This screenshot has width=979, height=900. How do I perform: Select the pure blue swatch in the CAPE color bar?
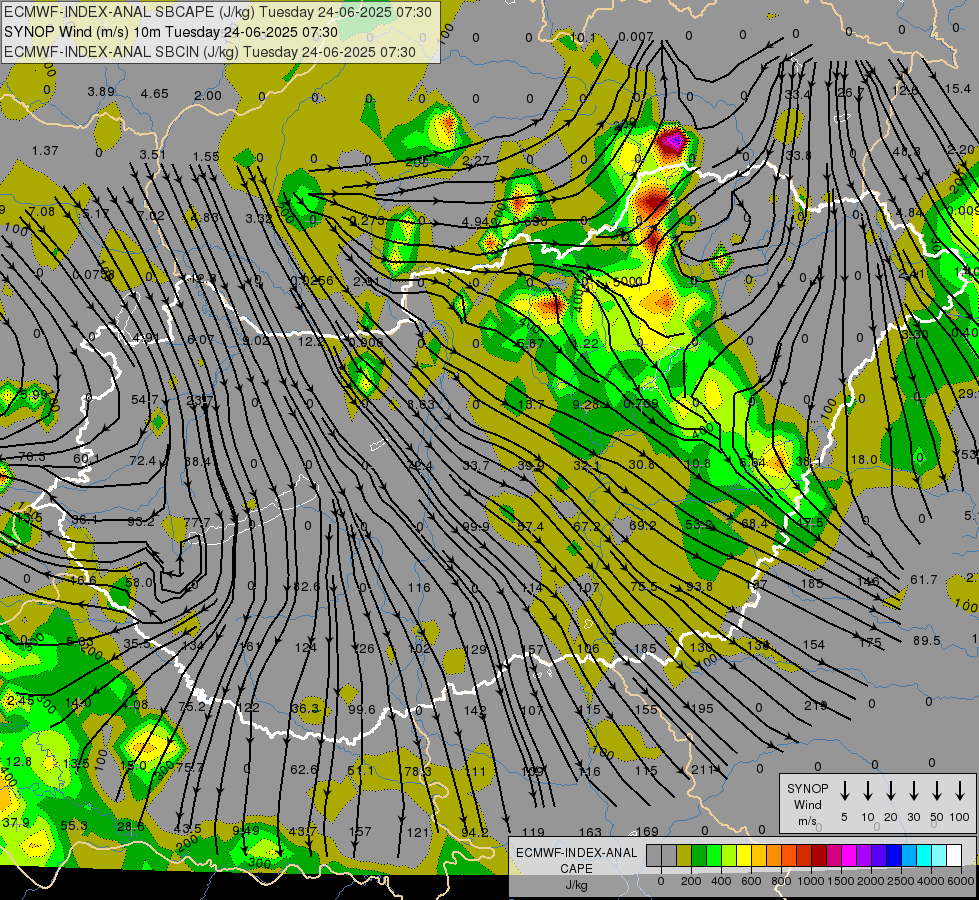(x=894, y=855)
